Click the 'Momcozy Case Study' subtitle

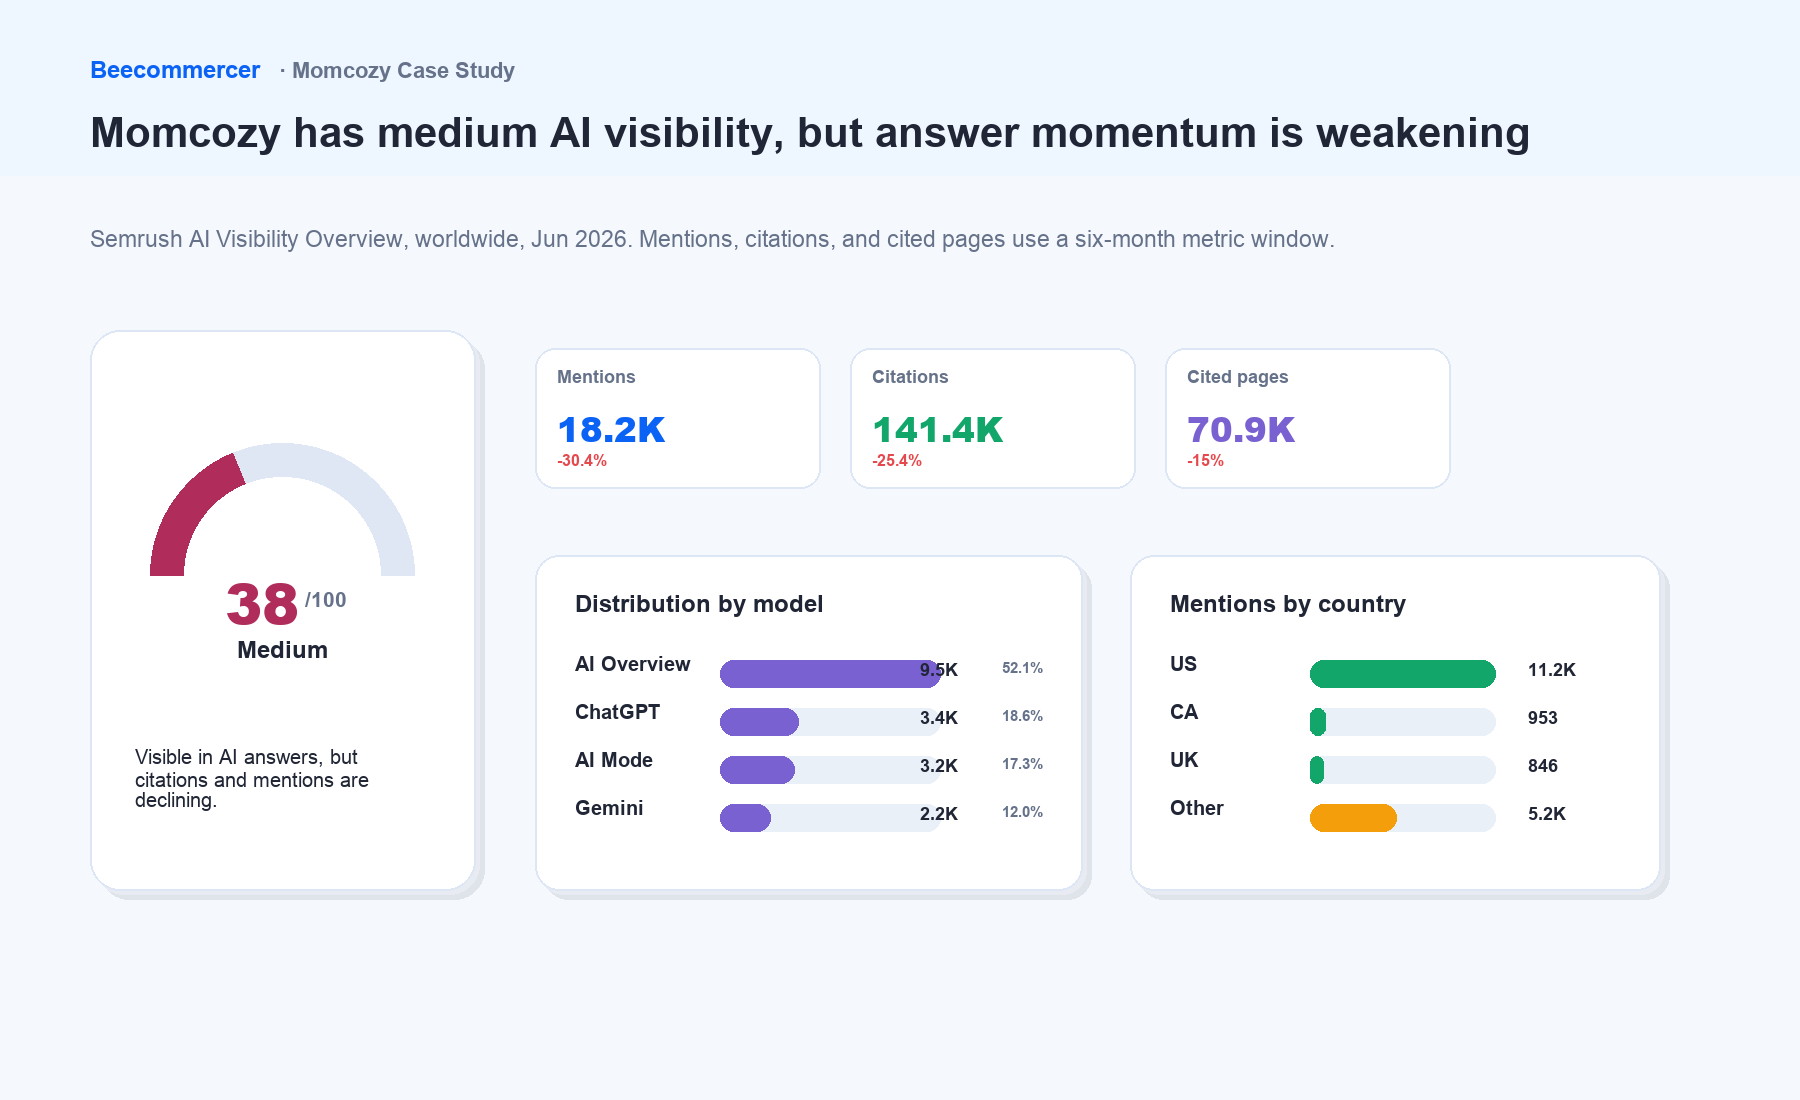click(x=403, y=70)
